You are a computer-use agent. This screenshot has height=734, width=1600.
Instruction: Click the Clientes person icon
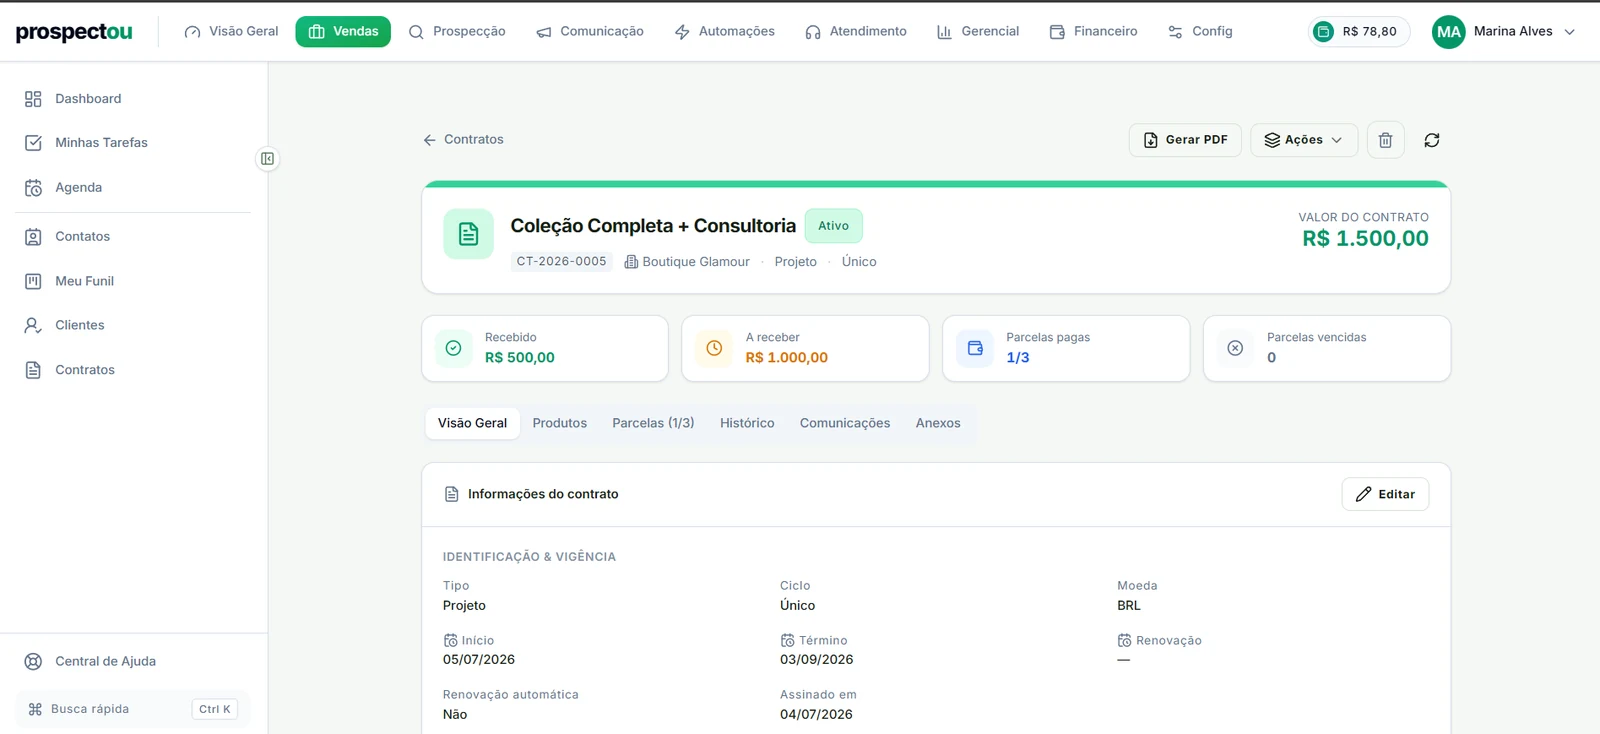pos(33,325)
